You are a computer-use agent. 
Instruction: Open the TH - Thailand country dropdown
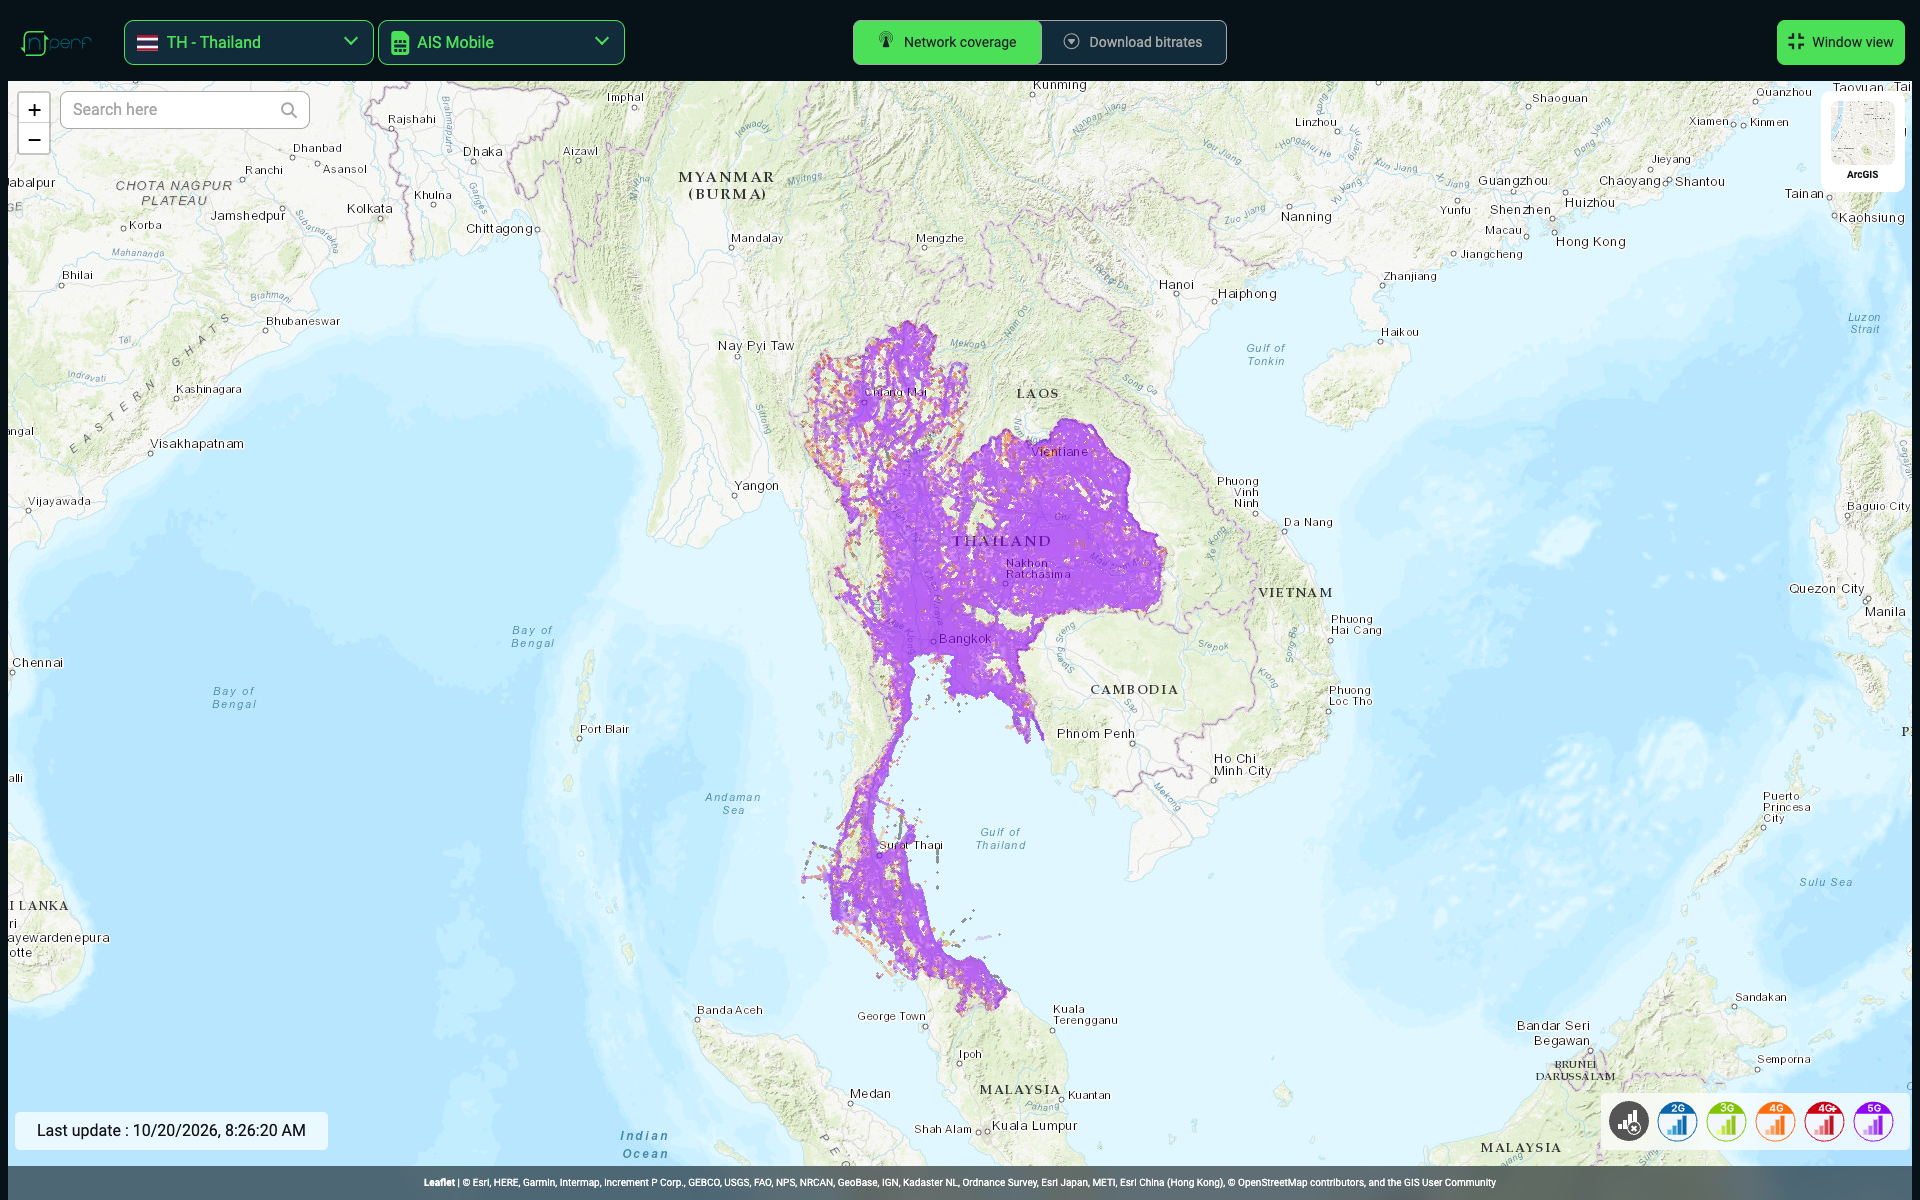[x=249, y=42]
